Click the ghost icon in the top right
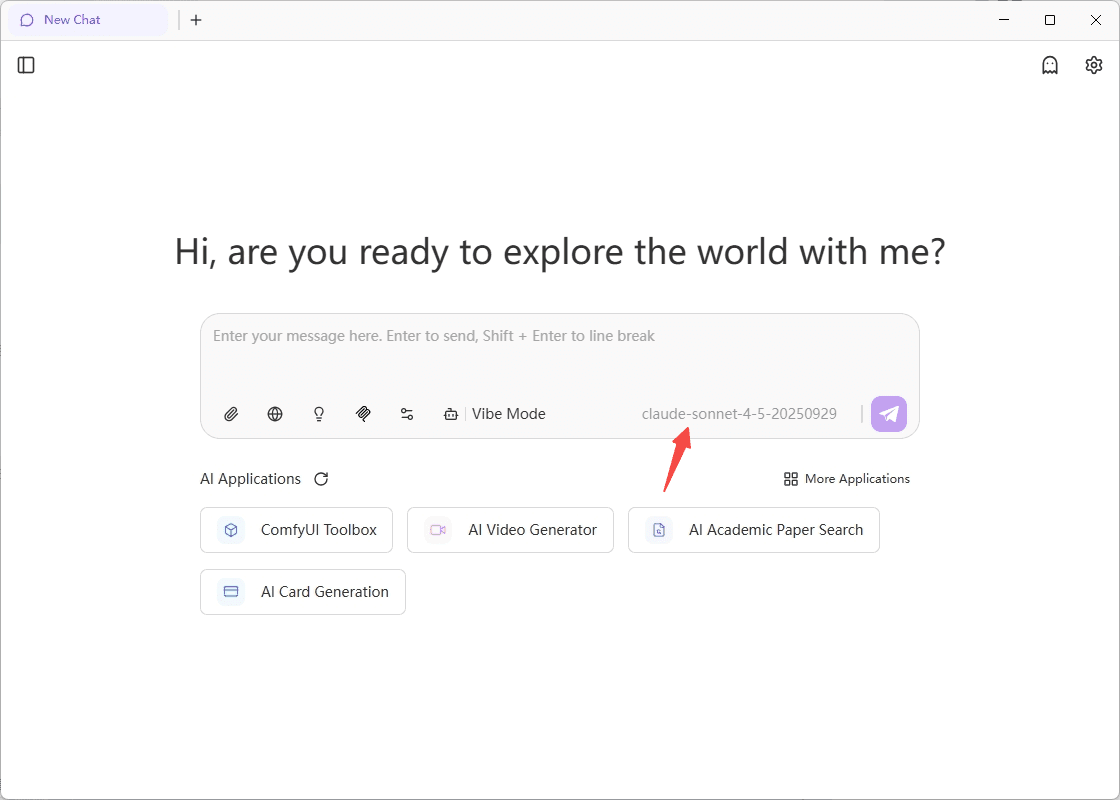The height and width of the screenshot is (800, 1120). click(x=1050, y=65)
